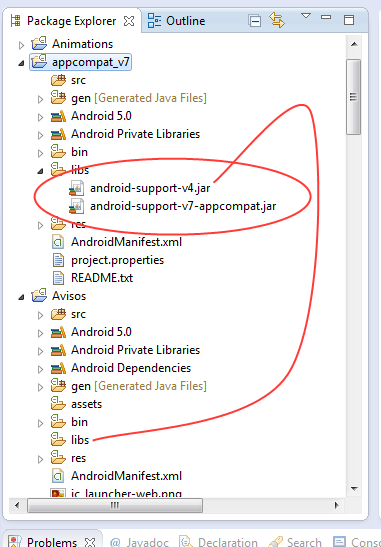Select bin folder icon in Avisos
The height and width of the screenshot is (547, 381).
[x=58, y=421]
